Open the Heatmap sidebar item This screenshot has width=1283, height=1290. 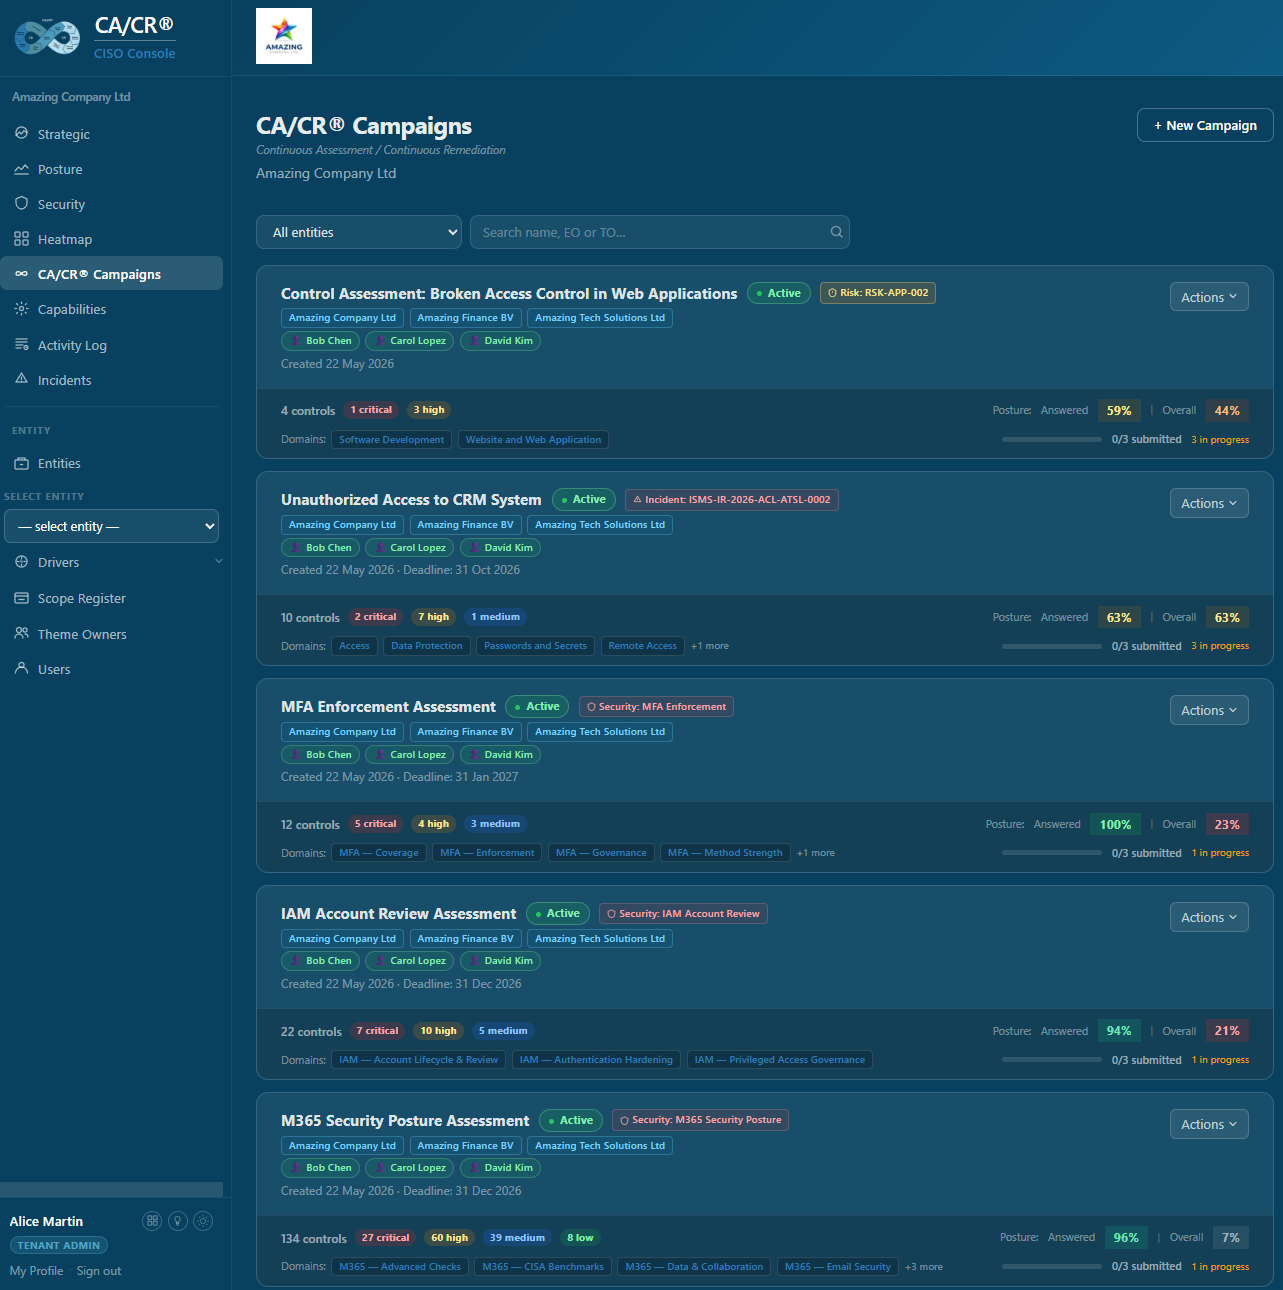point(111,239)
